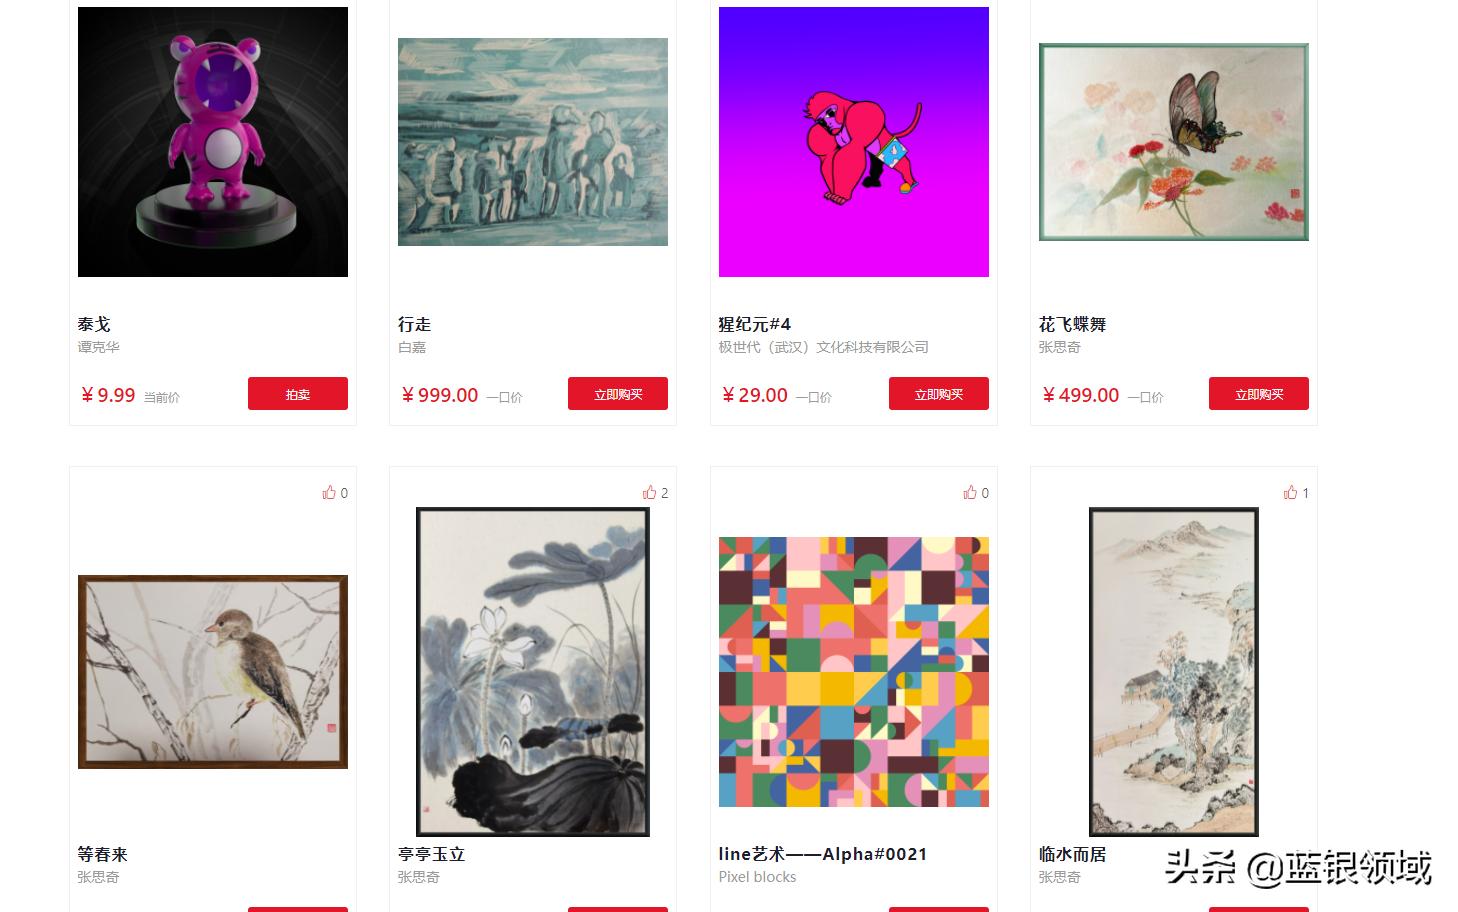Click artist 白嘉 under 行走
Image resolution: width=1458 pixels, height=912 pixels.
click(412, 347)
